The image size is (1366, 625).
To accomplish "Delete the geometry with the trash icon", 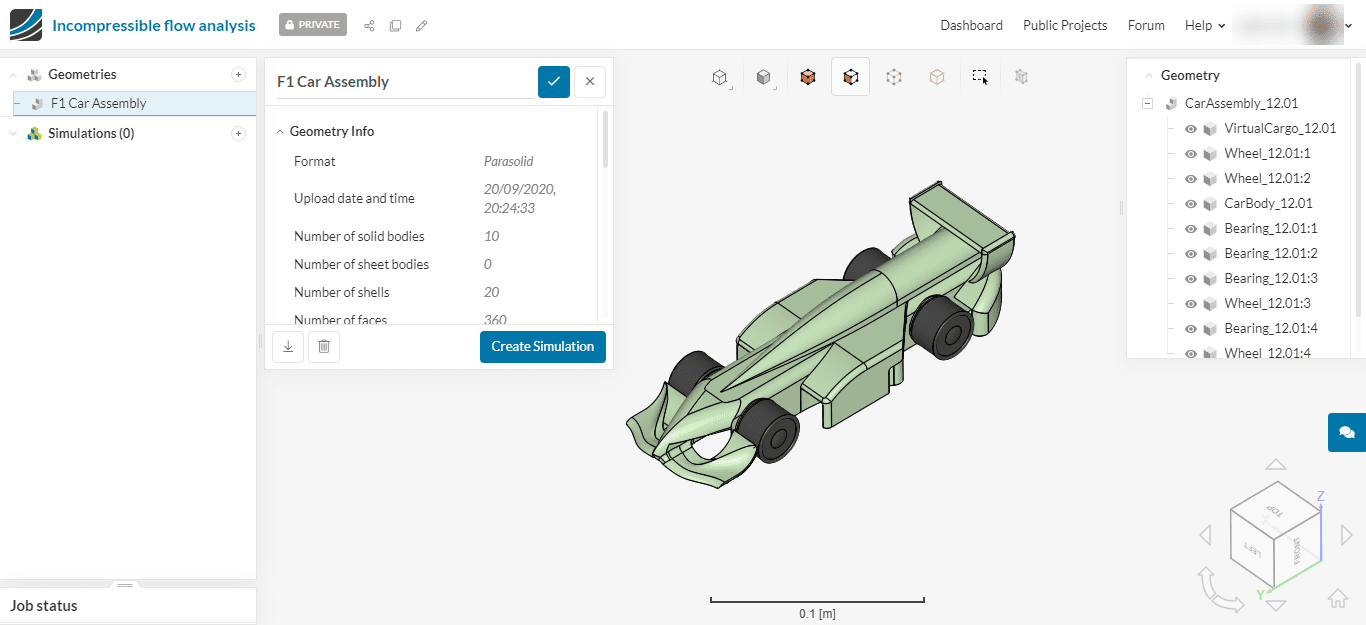I will pyautogui.click(x=324, y=346).
